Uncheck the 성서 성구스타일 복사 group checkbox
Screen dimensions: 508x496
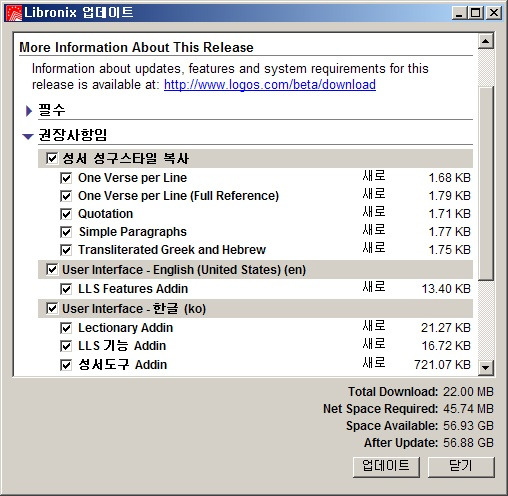point(52,158)
